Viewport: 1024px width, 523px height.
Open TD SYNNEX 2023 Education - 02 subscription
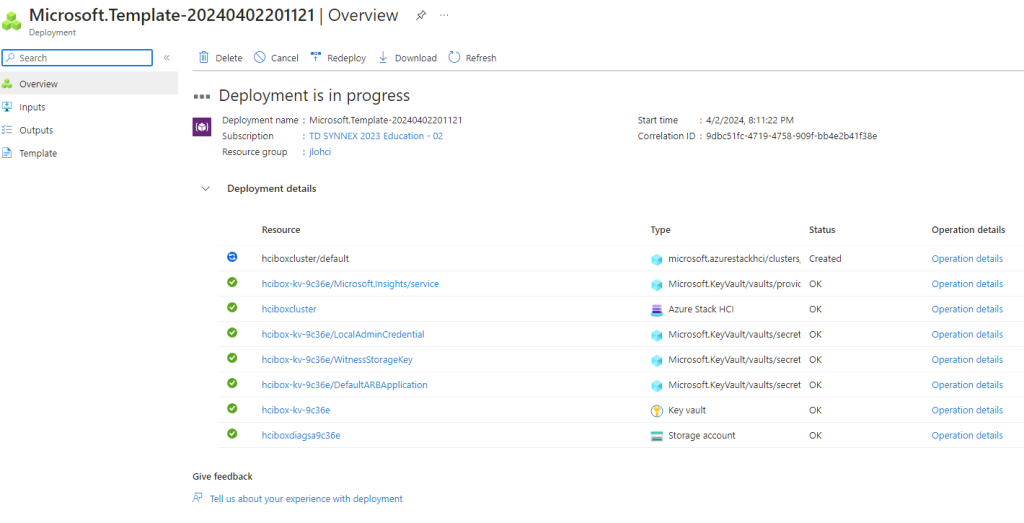click(x=376, y=136)
